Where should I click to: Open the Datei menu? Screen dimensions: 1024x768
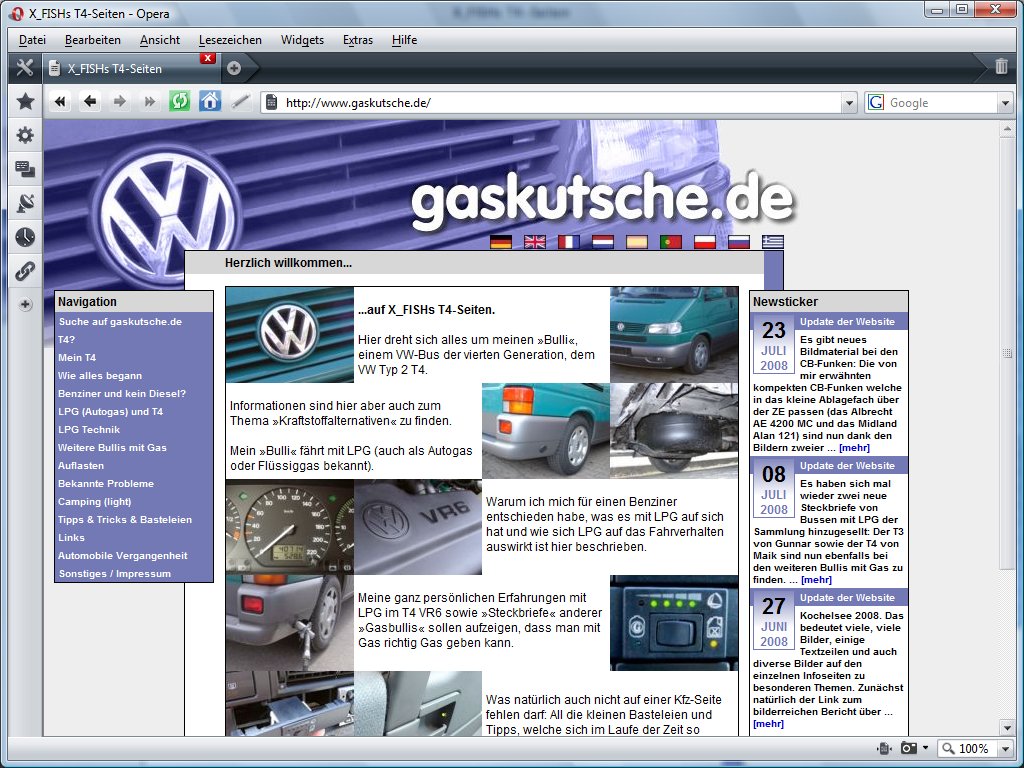point(32,40)
